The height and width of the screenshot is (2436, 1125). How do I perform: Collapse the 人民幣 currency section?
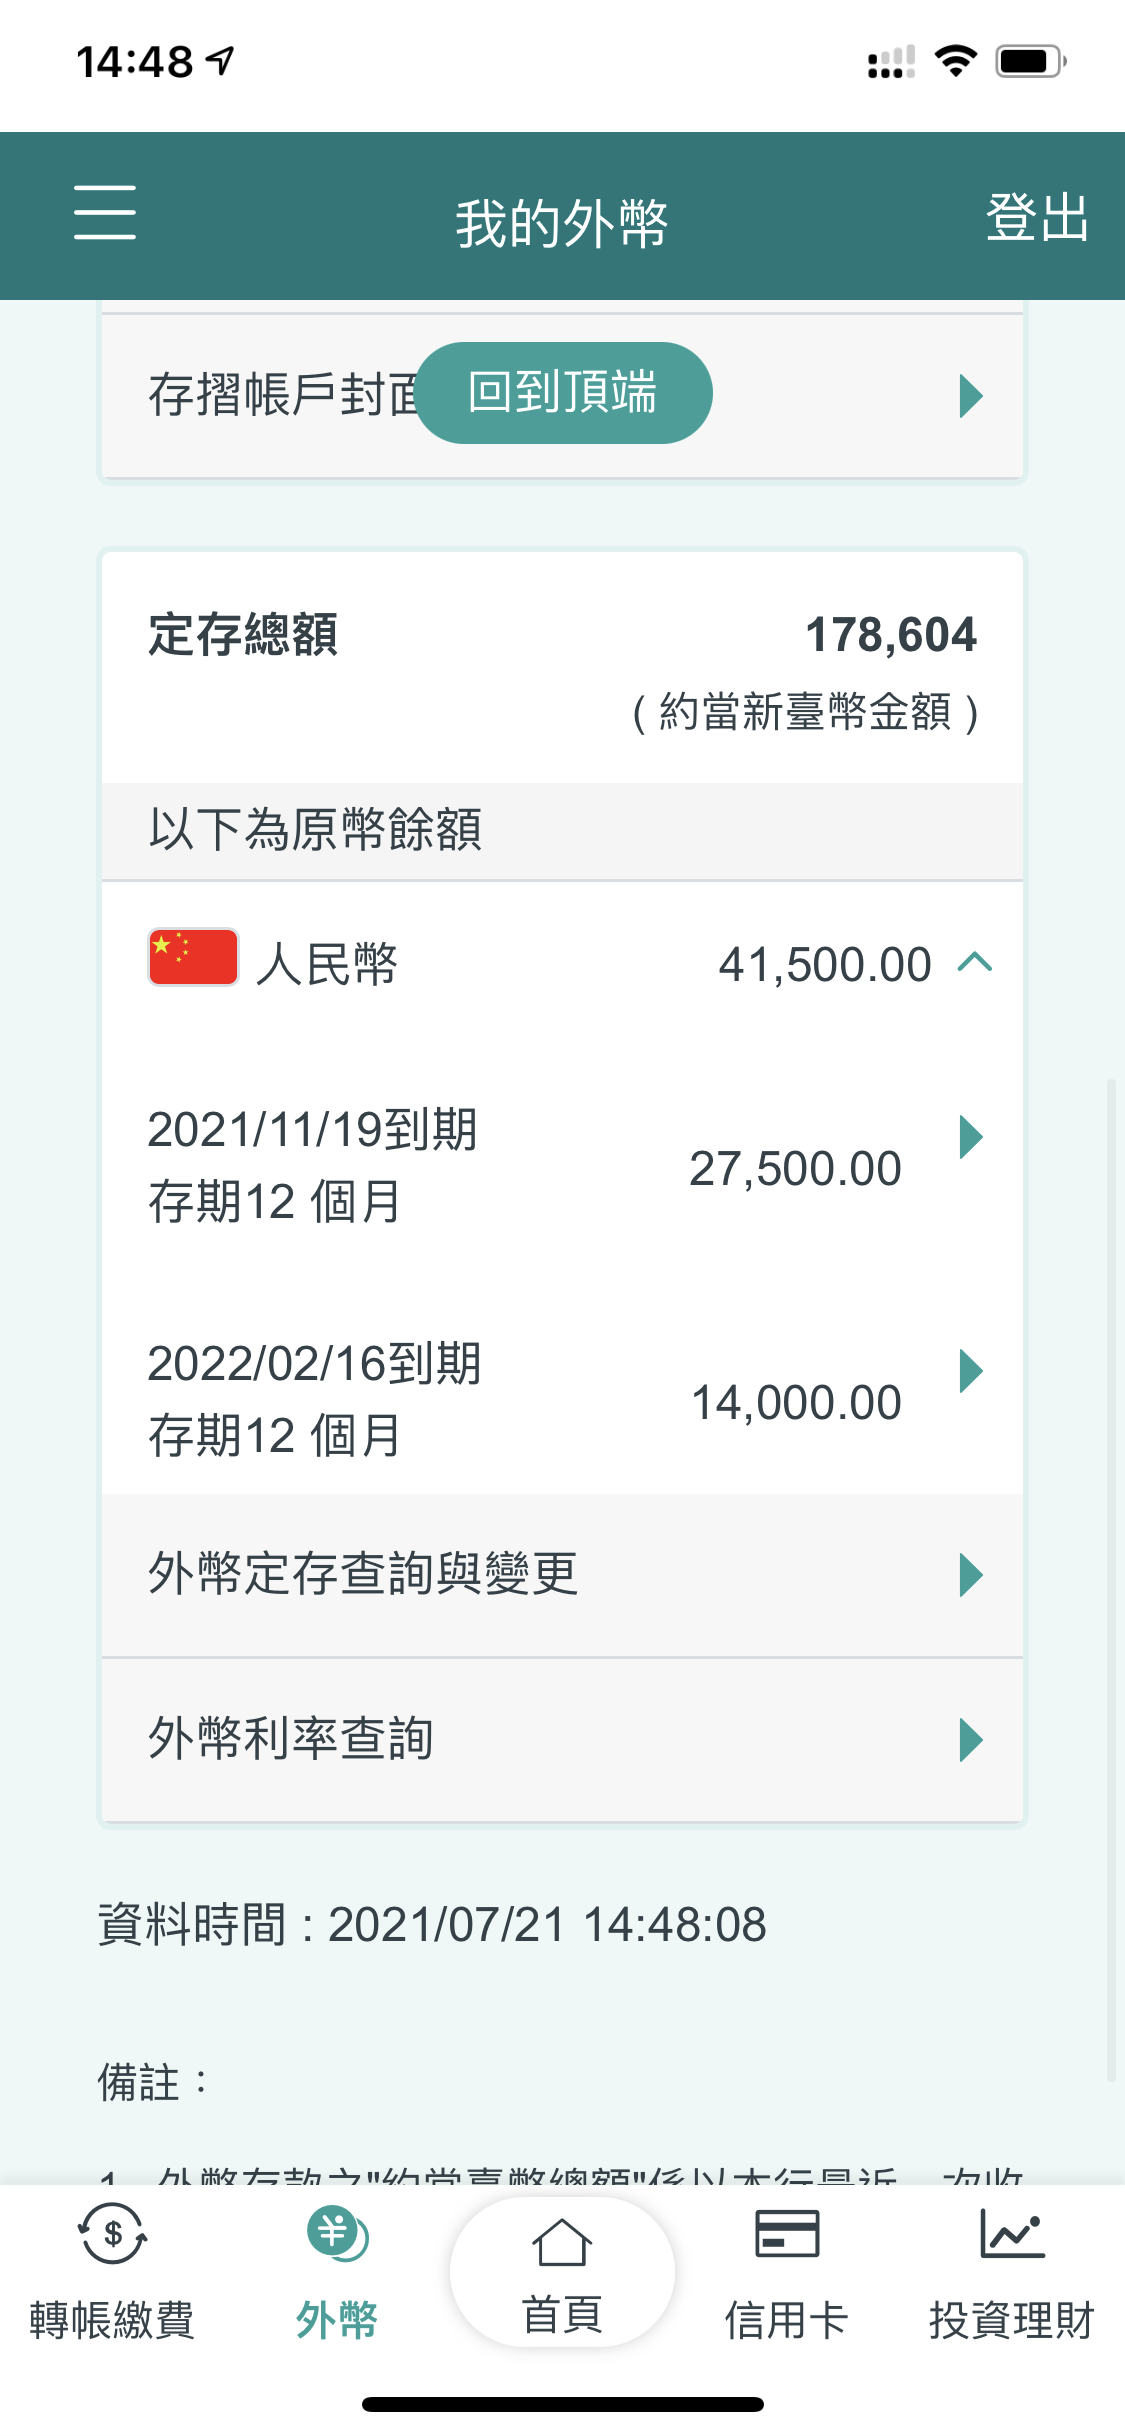974,963
